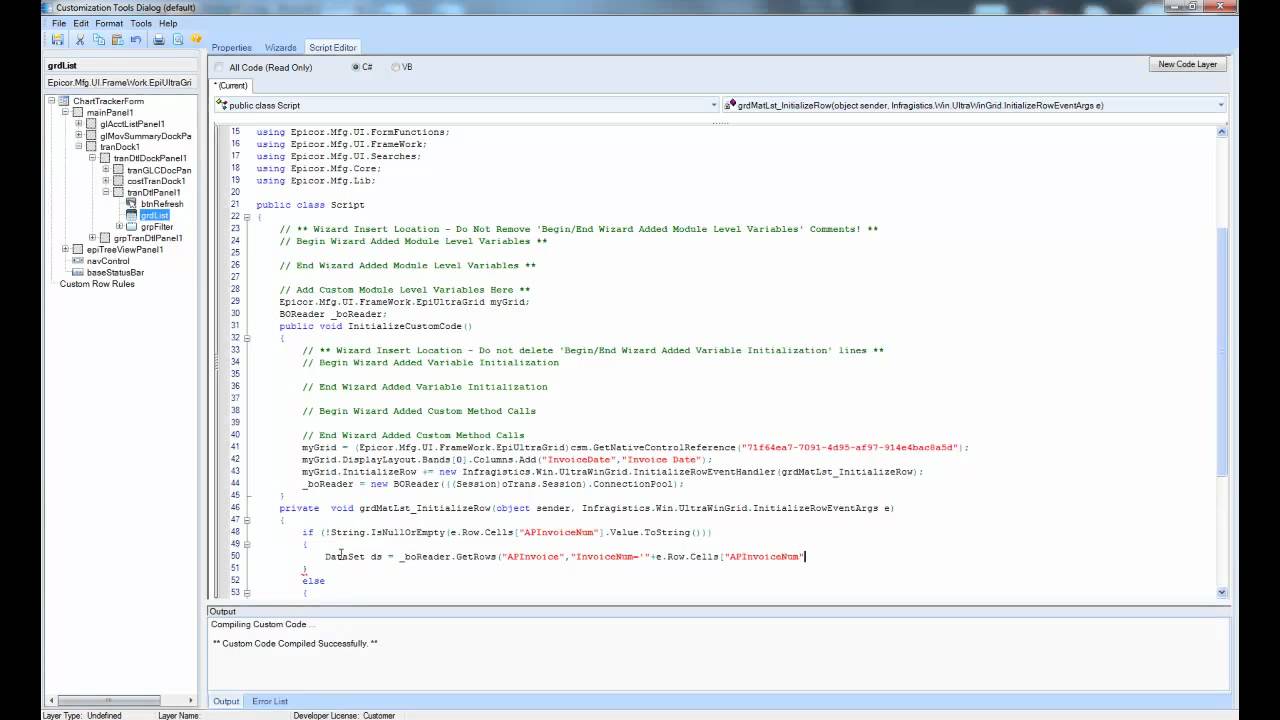Select the (Current) code layer tab
The image size is (1280, 720).
231,86
